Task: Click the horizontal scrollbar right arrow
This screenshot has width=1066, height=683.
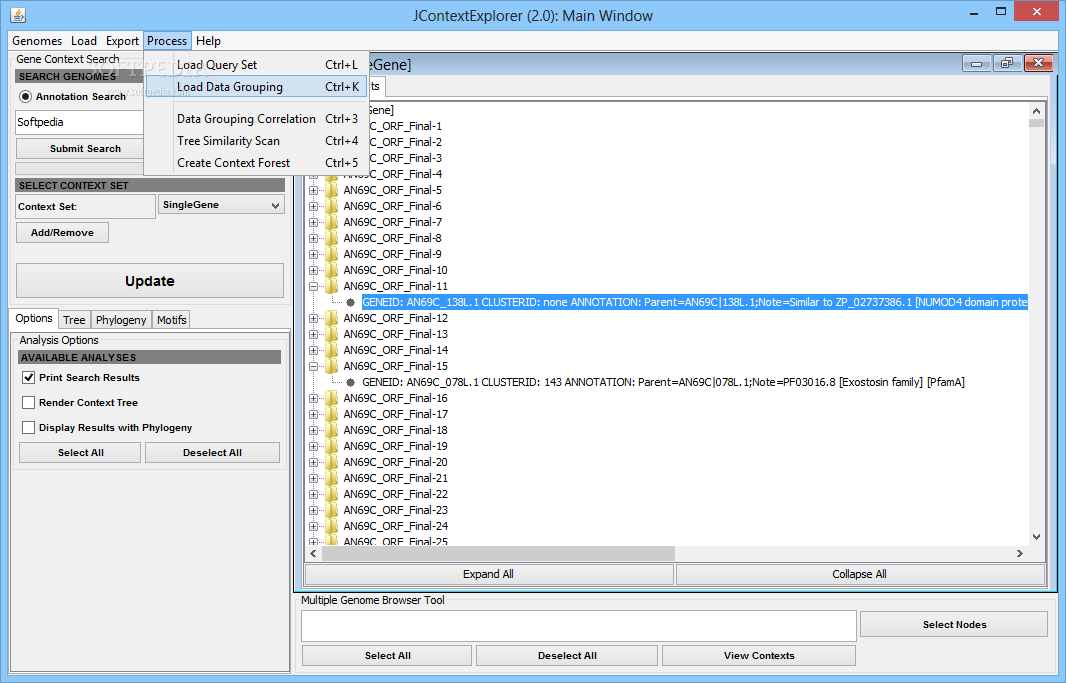Action: tap(1020, 554)
